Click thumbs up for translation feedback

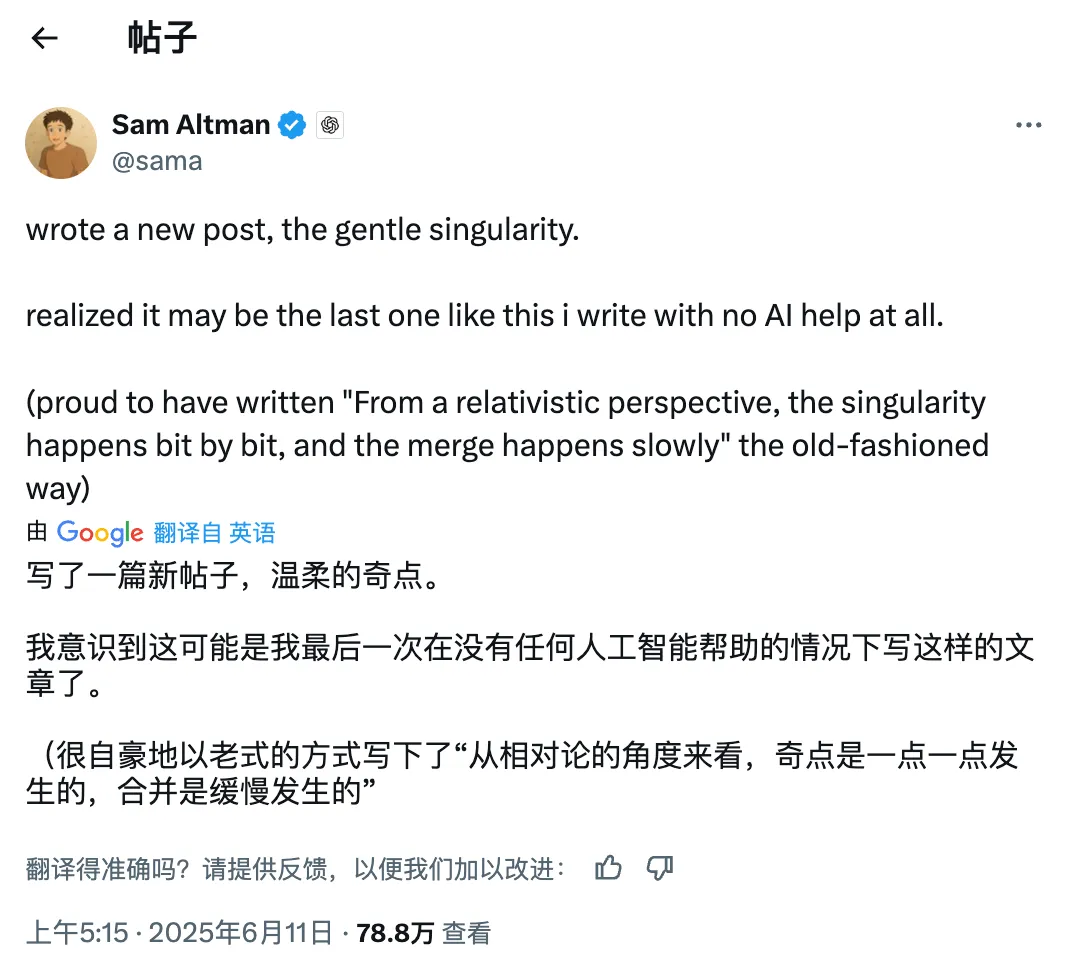pos(608,868)
